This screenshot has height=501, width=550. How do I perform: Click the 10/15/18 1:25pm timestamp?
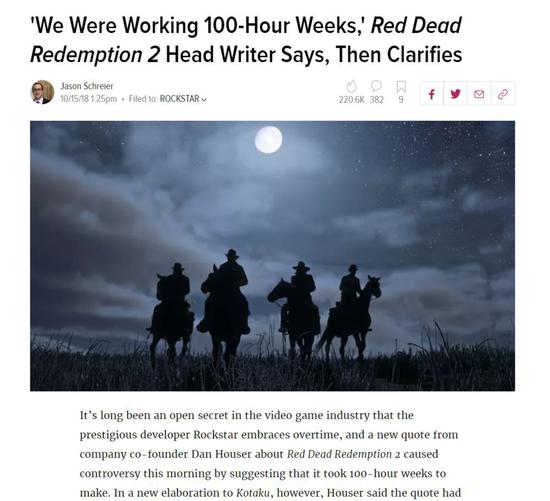coord(88,99)
